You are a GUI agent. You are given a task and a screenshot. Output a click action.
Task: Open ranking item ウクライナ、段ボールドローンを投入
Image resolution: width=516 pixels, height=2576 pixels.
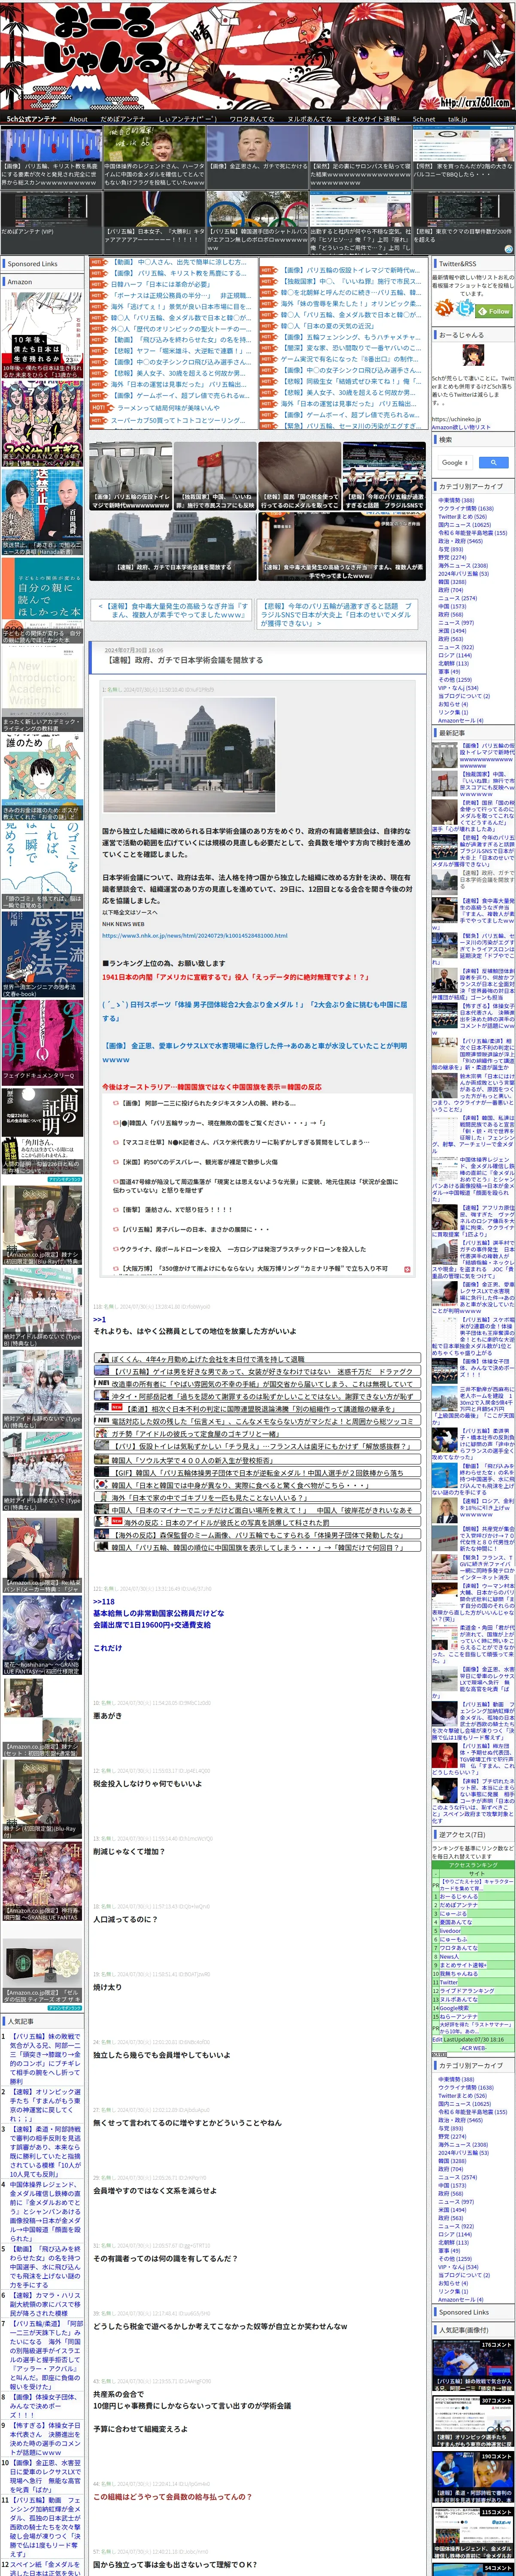(x=242, y=1249)
